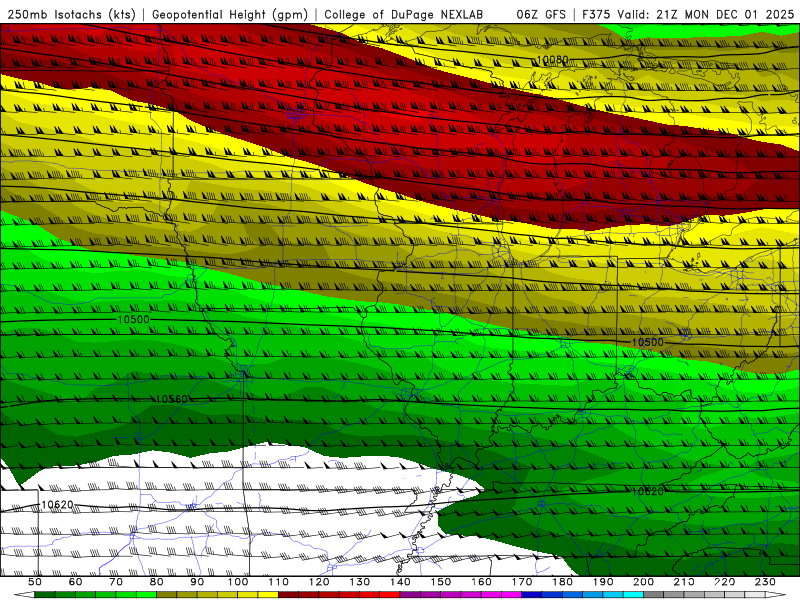Pick the dark gray swatch starting at 200
Image resolution: width=800 pixels, height=600 pixels.
pyautogui.click(x=653, y=594)
